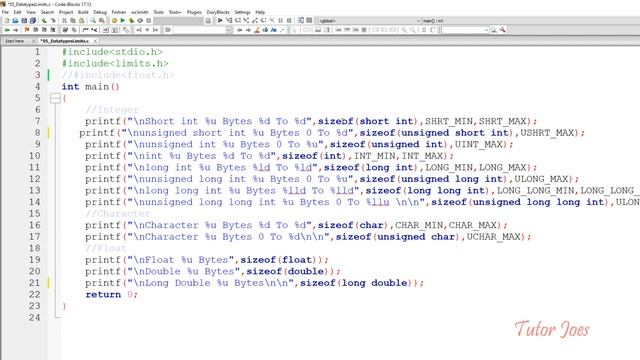Open the Edit menu
The image size is (640, 360).
click(17, 12)
